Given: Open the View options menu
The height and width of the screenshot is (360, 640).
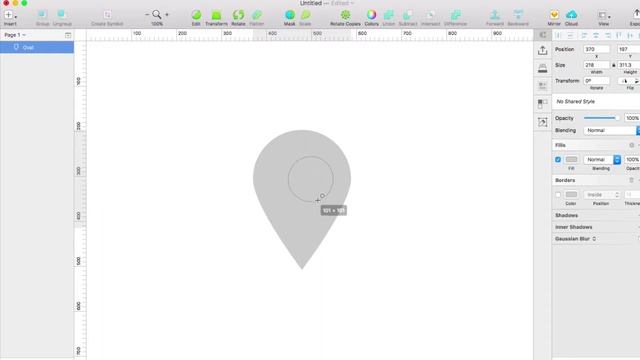Looking at the screenshot, I should pyautogui.click(x=604, y=16).
